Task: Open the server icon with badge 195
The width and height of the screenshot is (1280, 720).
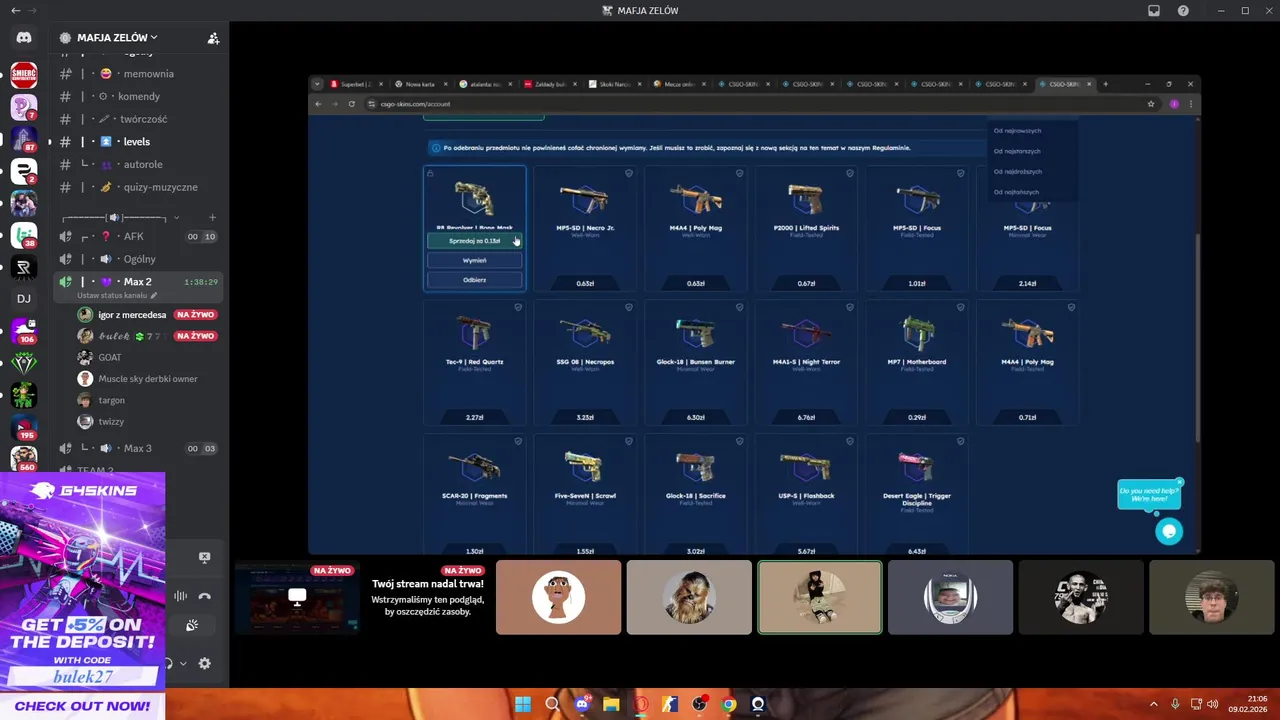Action: [x=24, y=427]
